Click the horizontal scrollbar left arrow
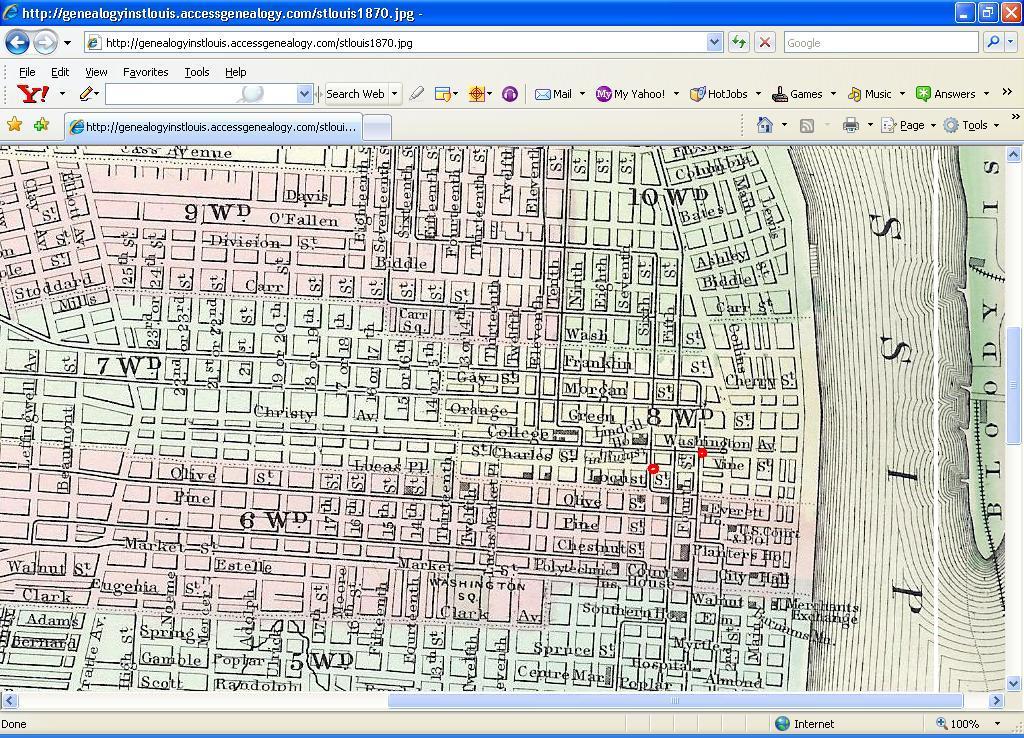This screenshot has height=738, width=1024. pos(8,700)
